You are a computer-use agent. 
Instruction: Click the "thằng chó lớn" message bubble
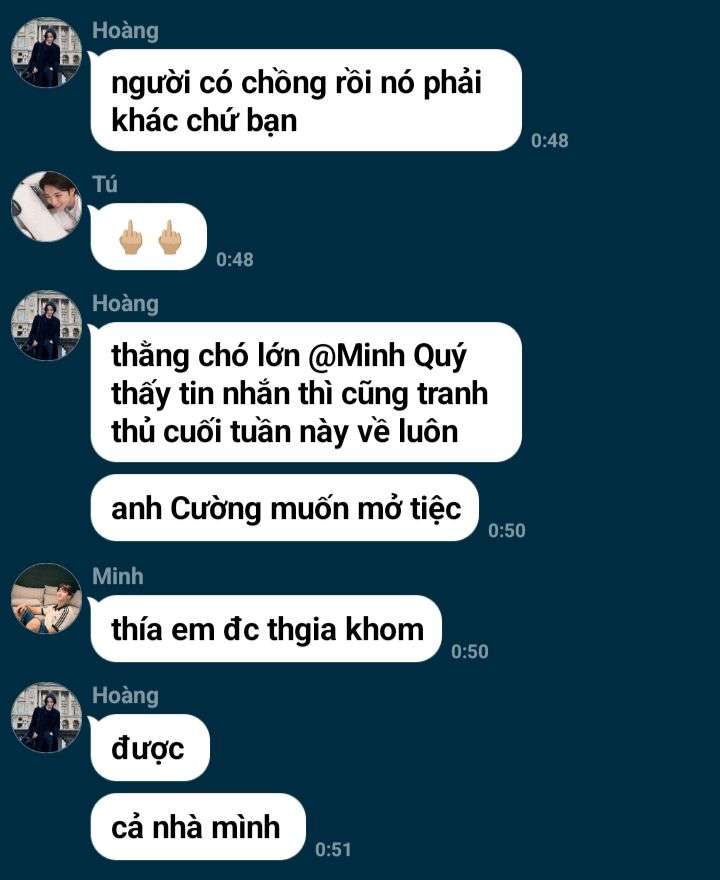coord(306,393)
